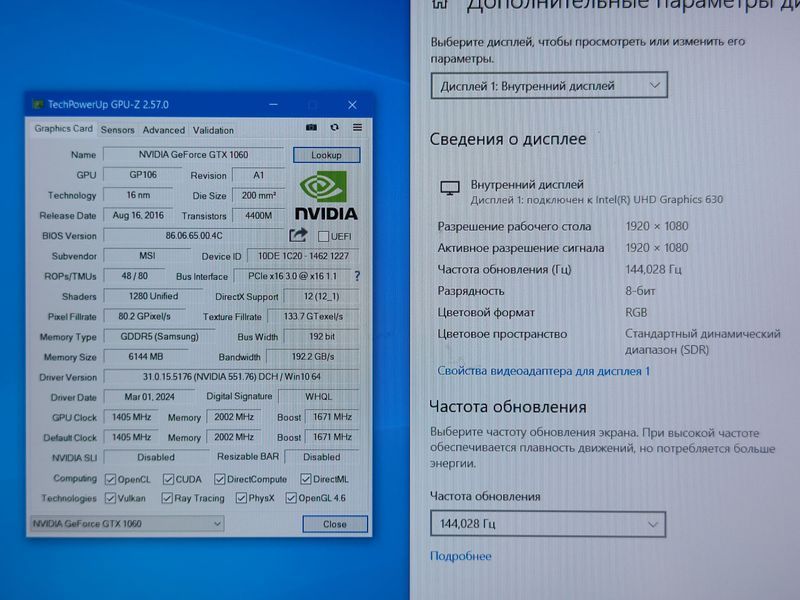Click the Shaders field 1280 Unified
Screen dimensions: 800x600
153,296
